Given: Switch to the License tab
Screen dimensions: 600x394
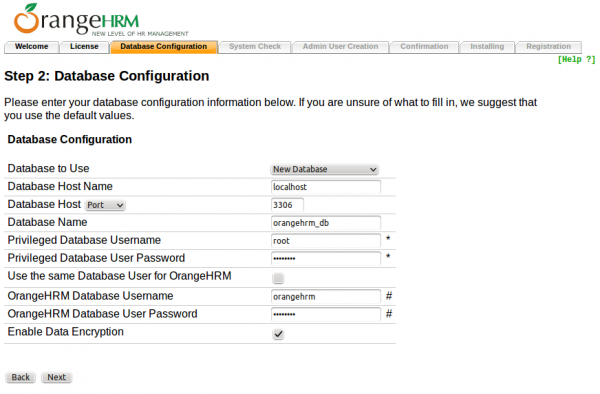Looking at the screenshot, I should pyautogui.click(x=84, y=47).
